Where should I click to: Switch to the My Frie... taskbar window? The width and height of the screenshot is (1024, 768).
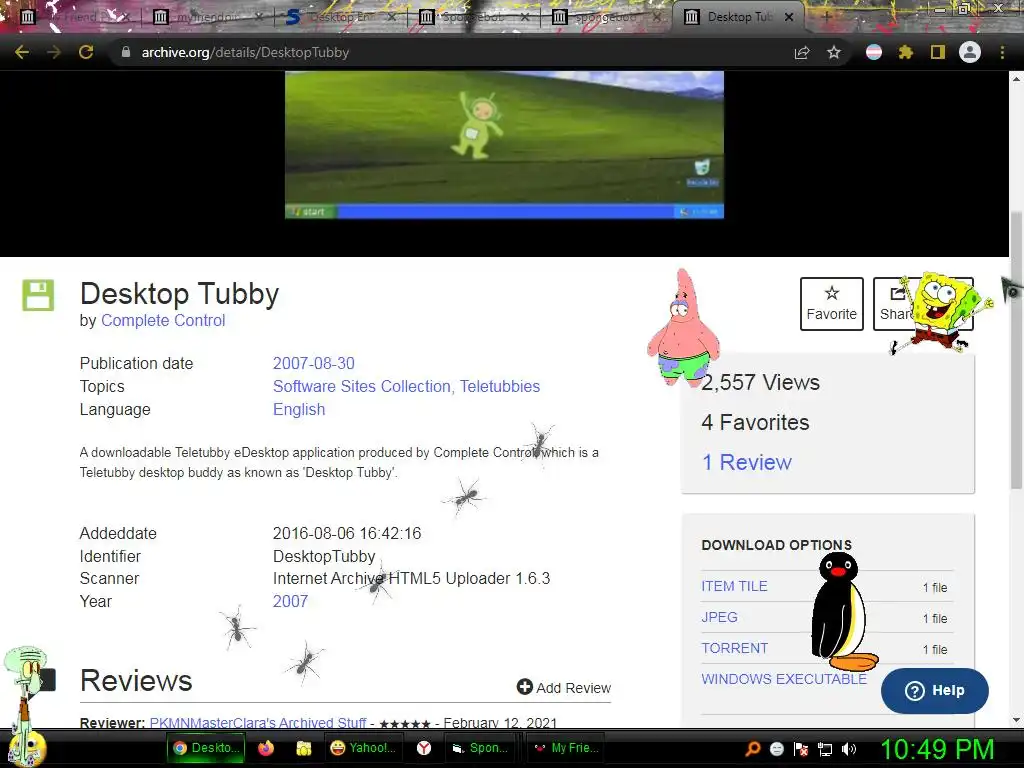[x=565, y=748]
